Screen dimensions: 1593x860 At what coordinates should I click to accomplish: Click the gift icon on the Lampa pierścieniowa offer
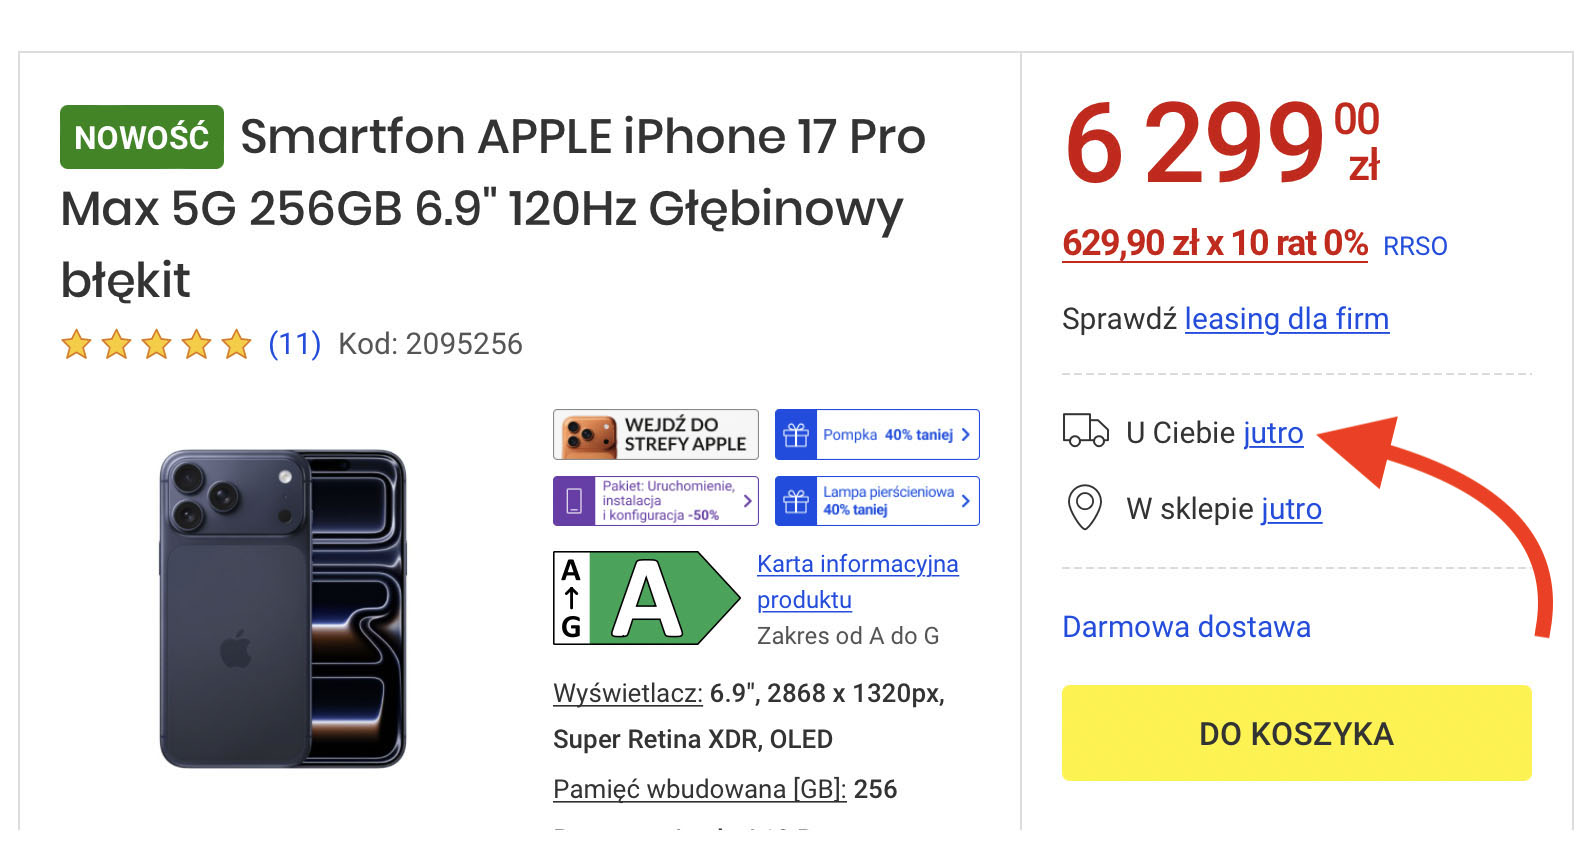point(795,500)
